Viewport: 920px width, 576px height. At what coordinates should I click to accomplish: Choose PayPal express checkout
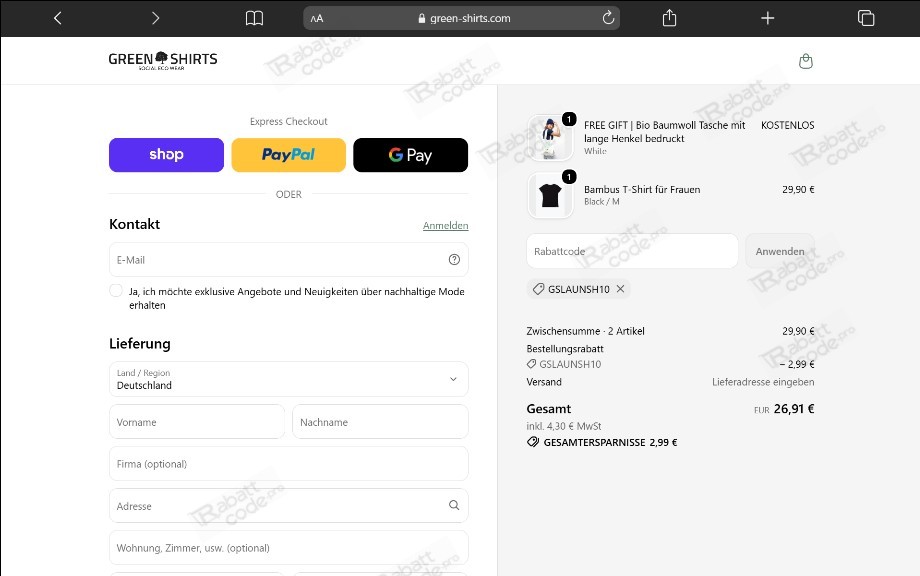tap(289, 155)
